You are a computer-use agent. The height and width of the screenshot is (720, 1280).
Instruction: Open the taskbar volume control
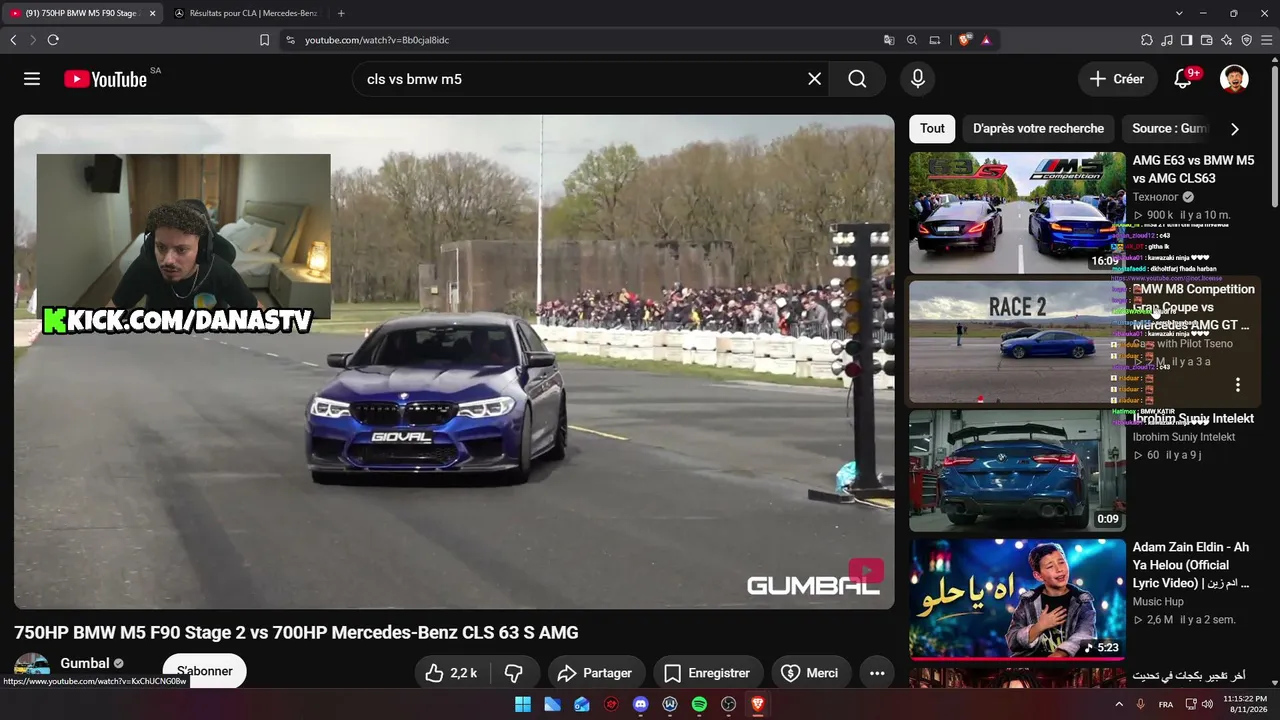tap(1207, 704)
